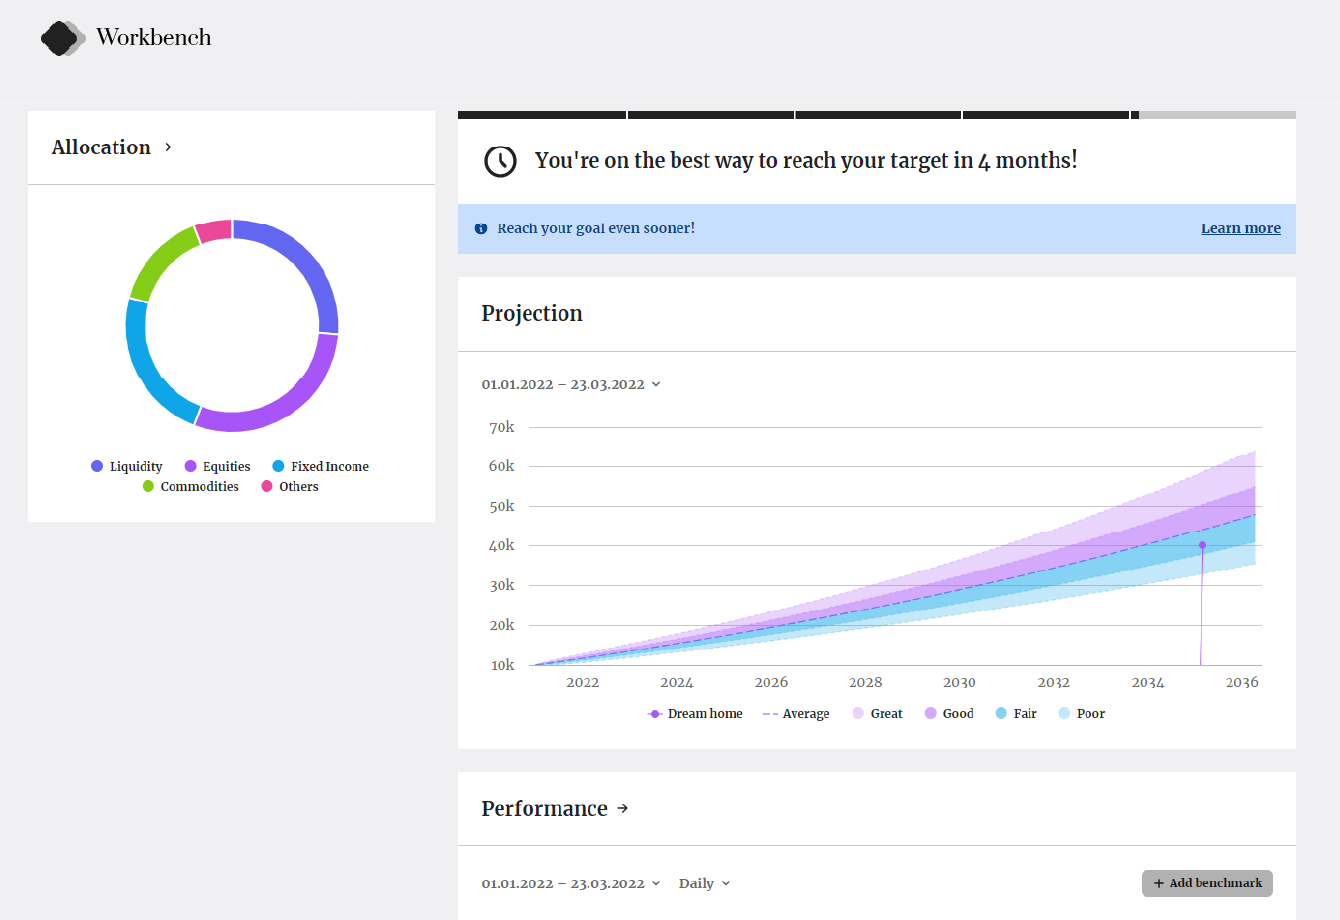Click the 2030 x-axis label
Image resolution: width=1340 pixels, height=920 pixels.
(959, 682)
